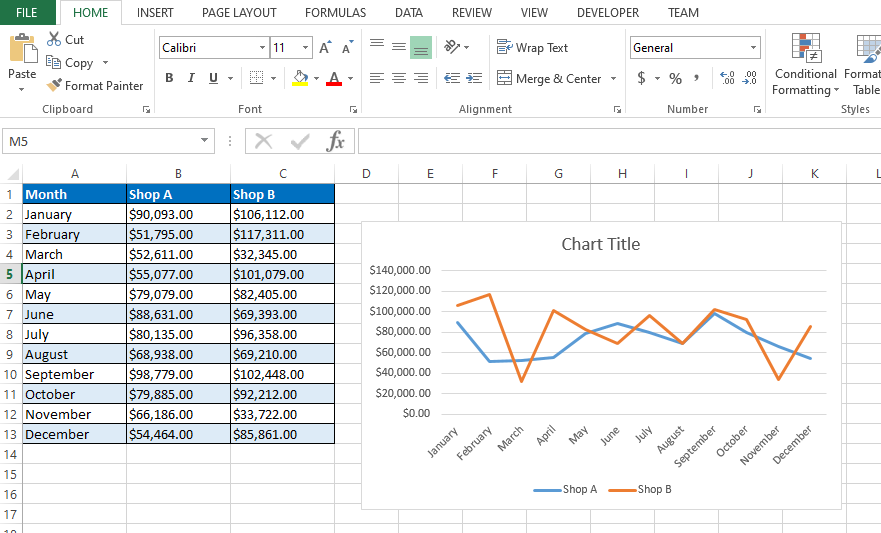Image resolution: width=881 pixels, height=533 pixels.
Task: Click the yellow Fill Color swatch button
Action: pyautogui.click(x=299, y=78)
